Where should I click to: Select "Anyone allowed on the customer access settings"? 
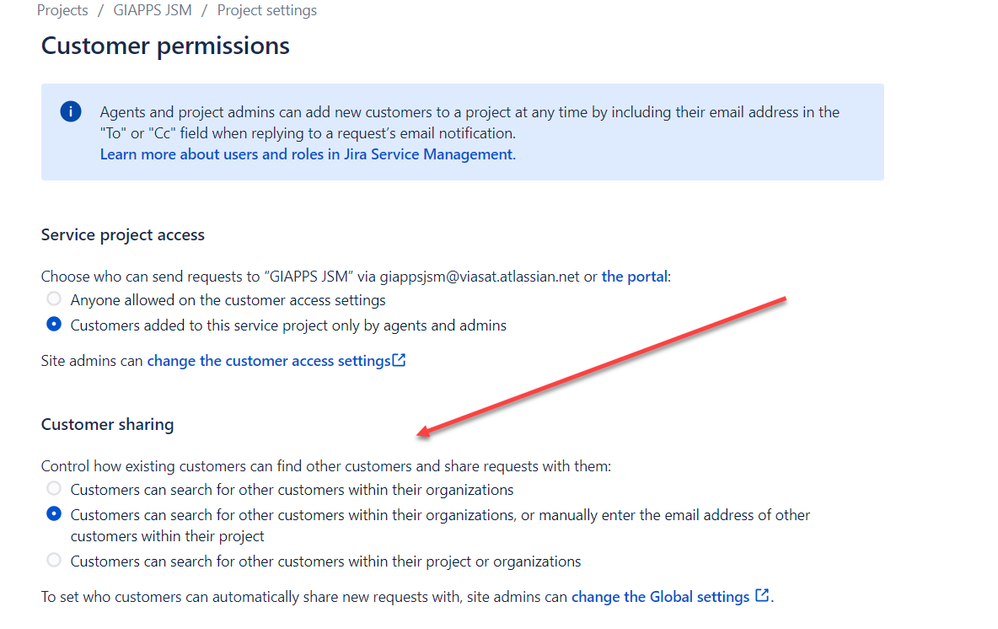54,300
